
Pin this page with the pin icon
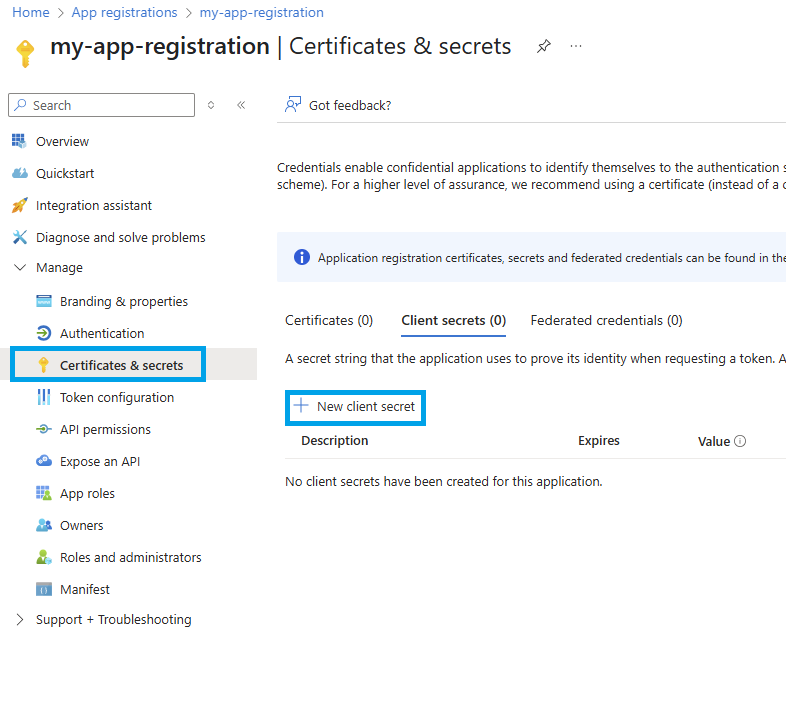(544, 46)
